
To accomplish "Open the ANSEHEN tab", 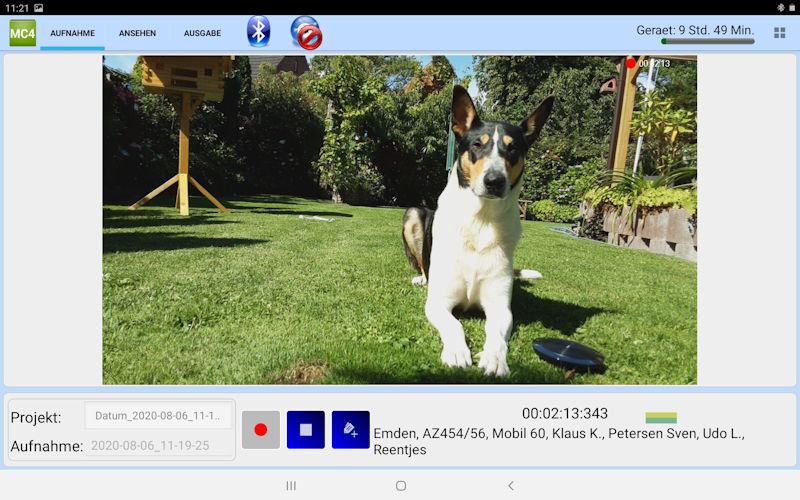I will 137,33.
